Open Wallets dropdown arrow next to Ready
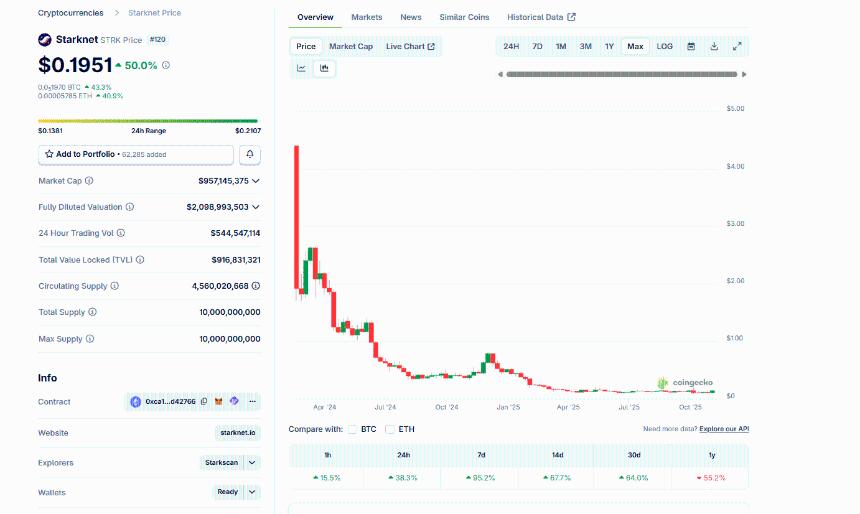The width and height of the screenshot is (860, 514). (252, 492)
